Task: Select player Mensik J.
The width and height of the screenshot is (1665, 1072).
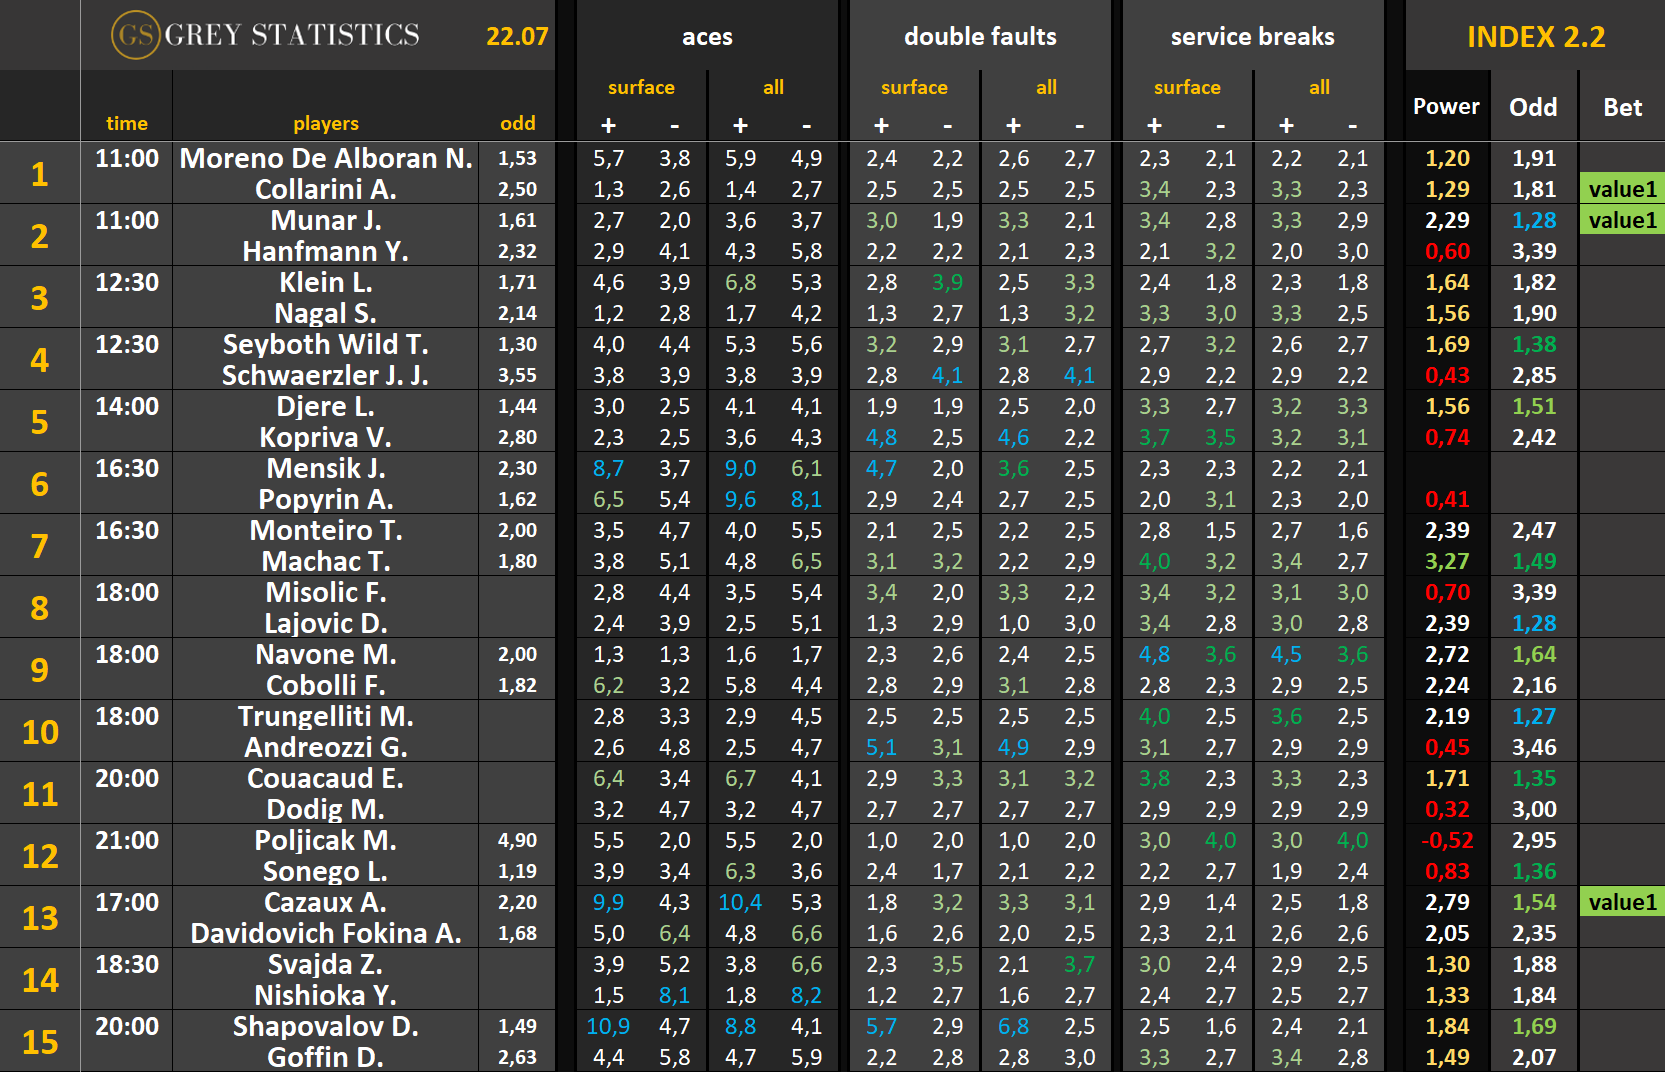Action: click(326, 468)
